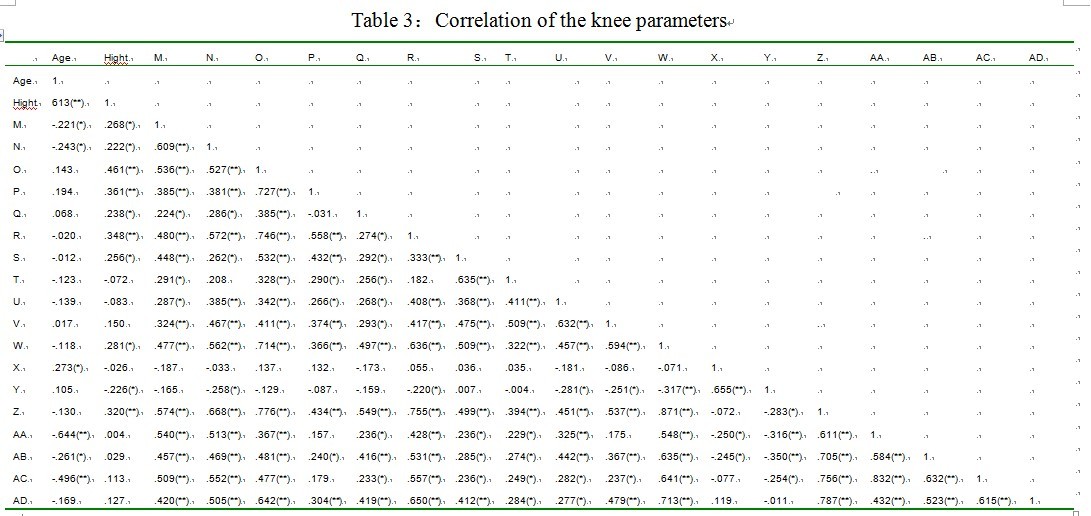Screen dimensions: 1091x516
Task: Click the .746(**) cell in R row
Action: tap(273, 235)
